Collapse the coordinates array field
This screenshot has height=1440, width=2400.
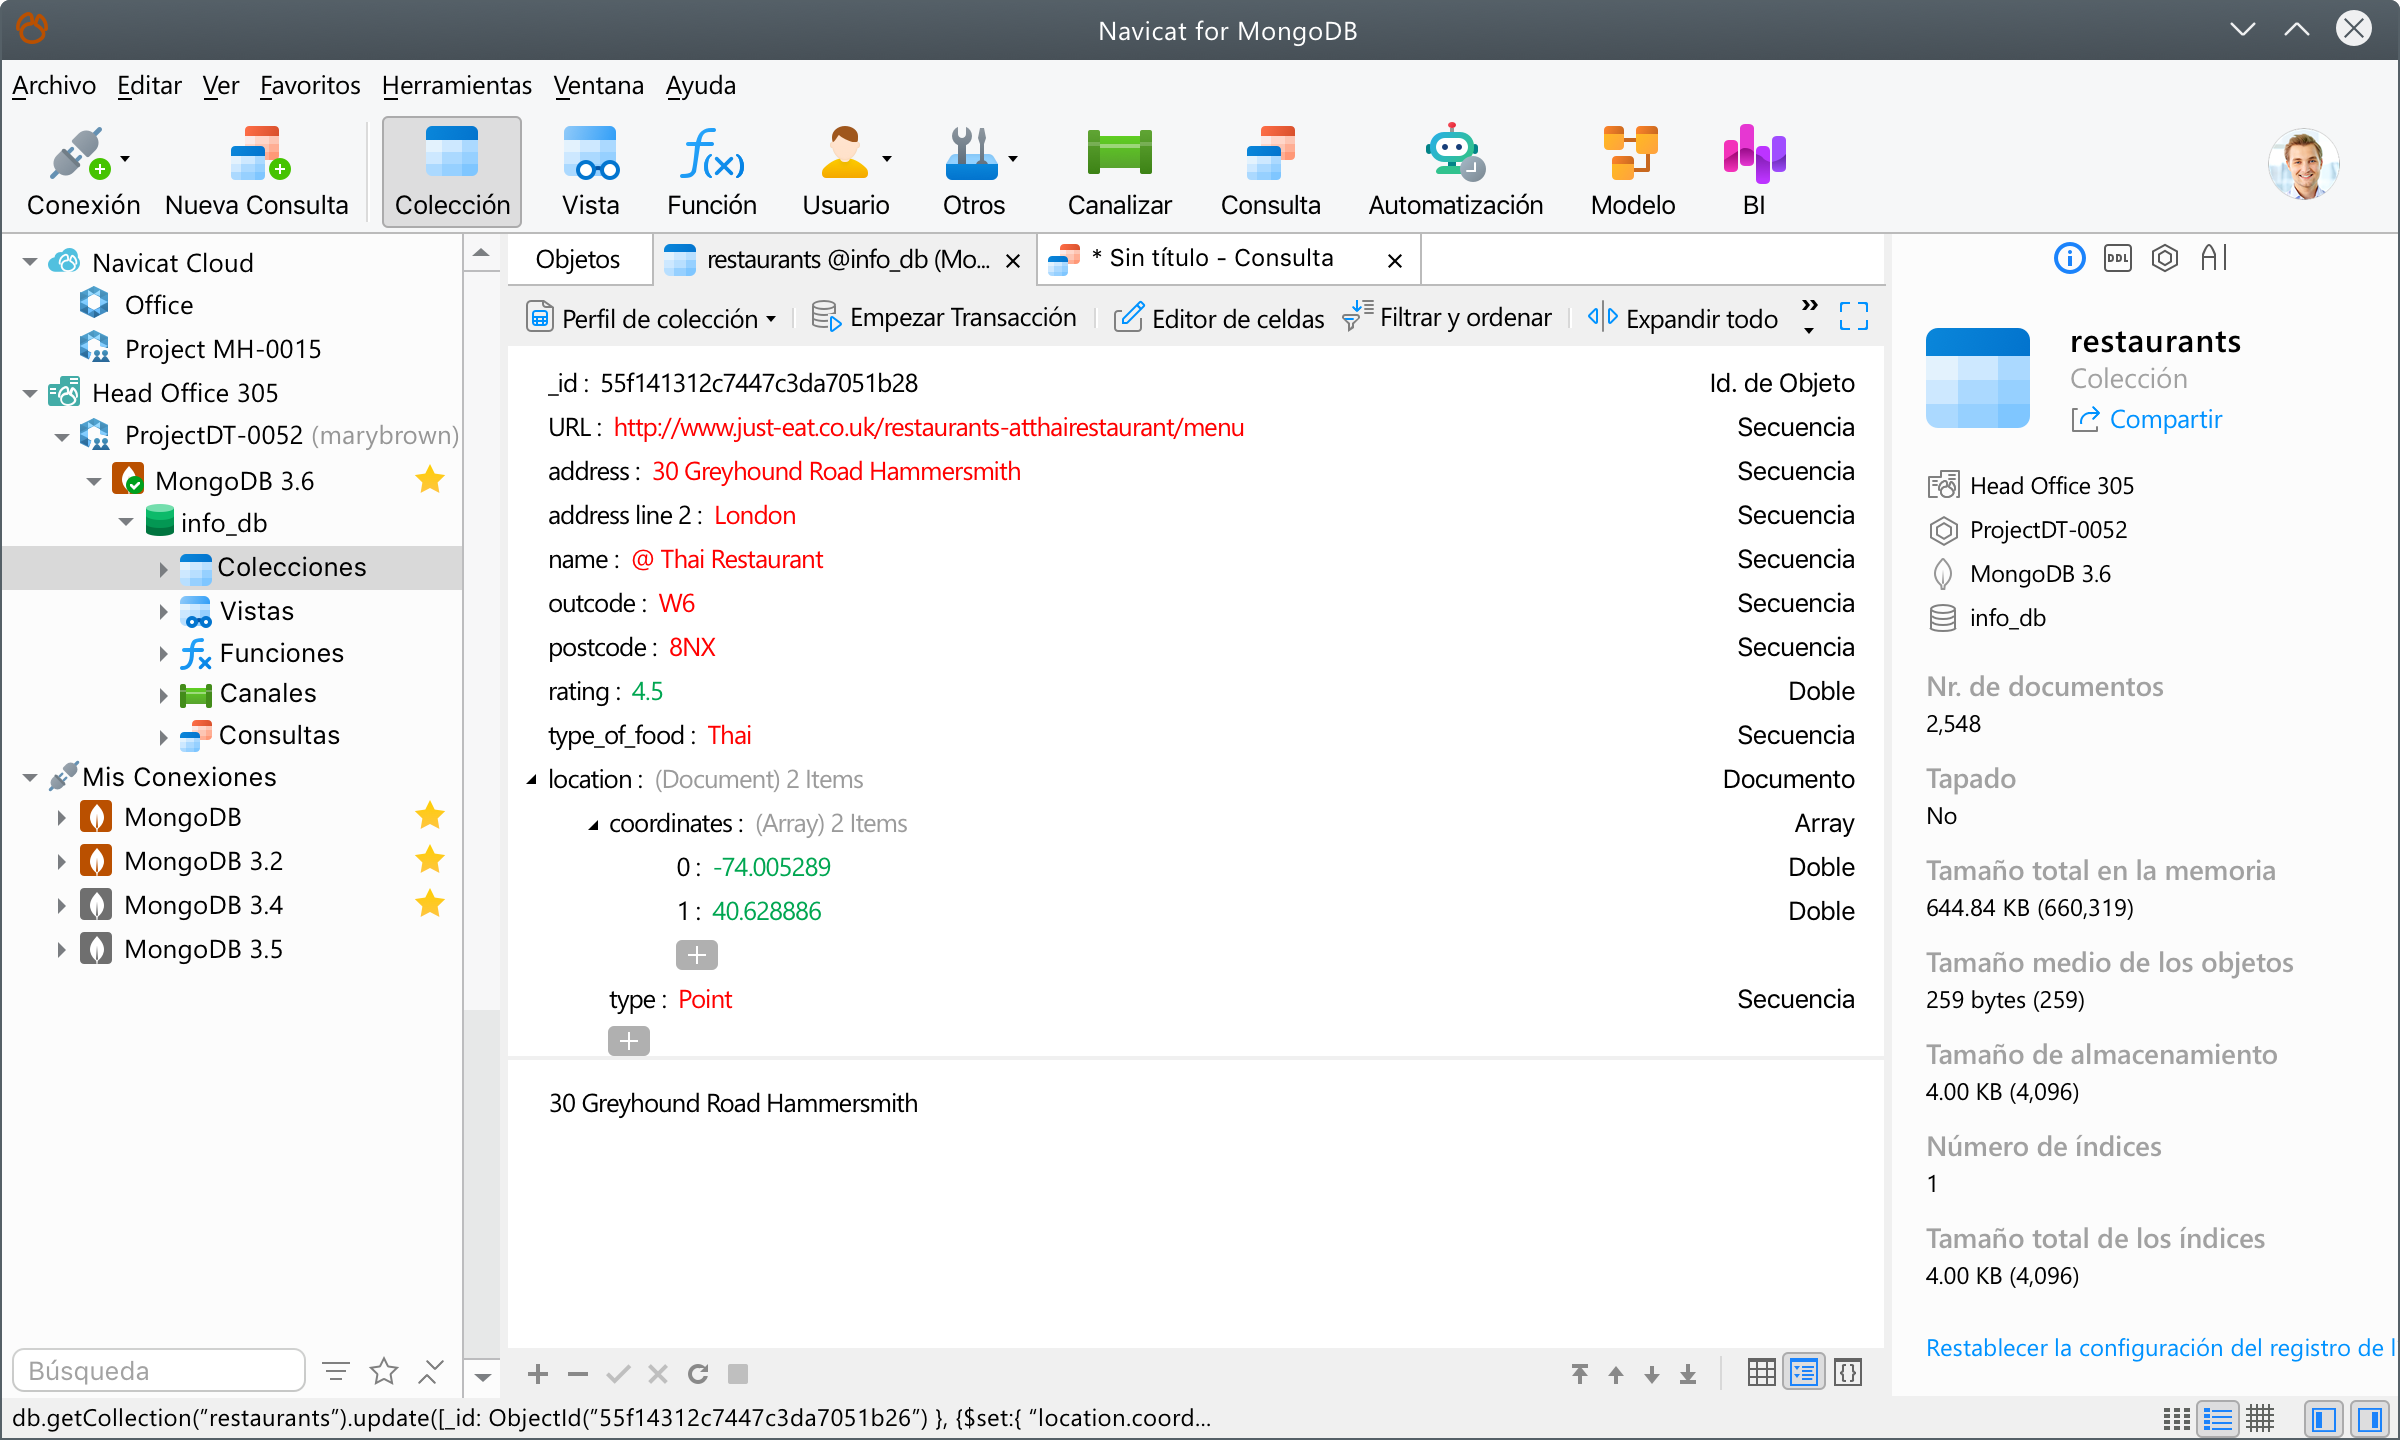pyautogui.click(x=593, y=824)
